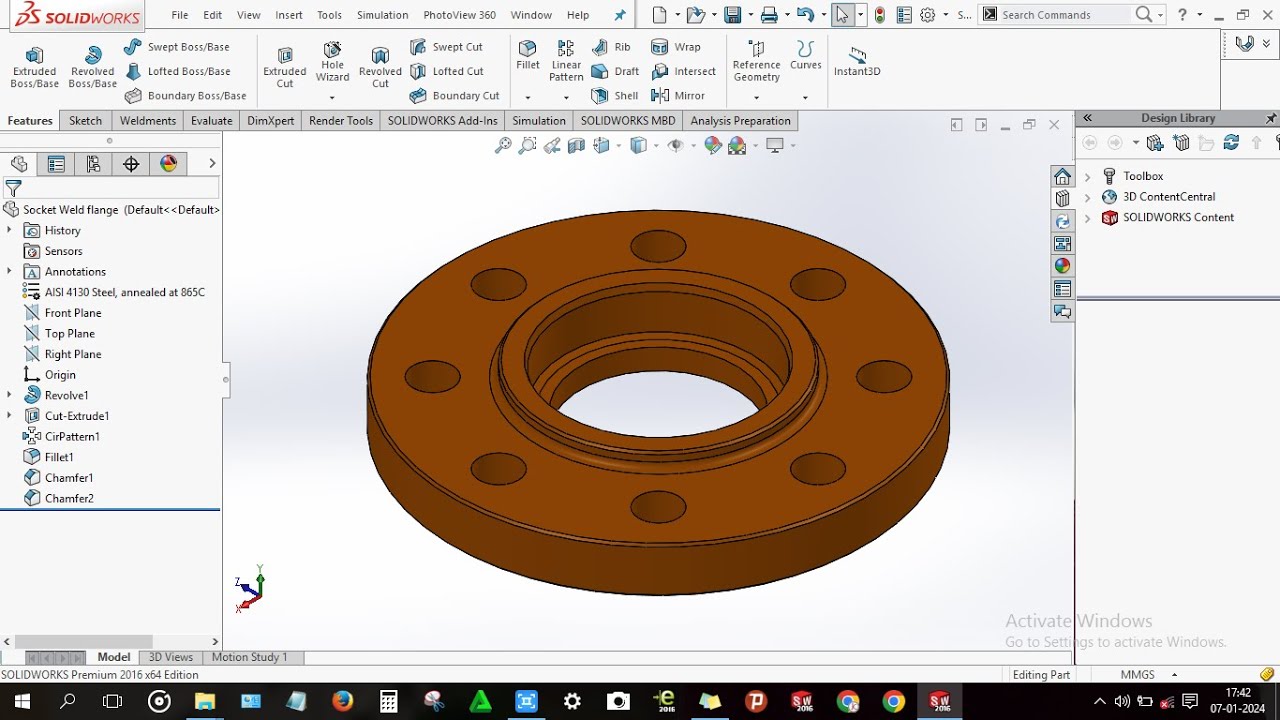Select the Fillet tool
The image size is (1280, 720).
coord(528,56)
